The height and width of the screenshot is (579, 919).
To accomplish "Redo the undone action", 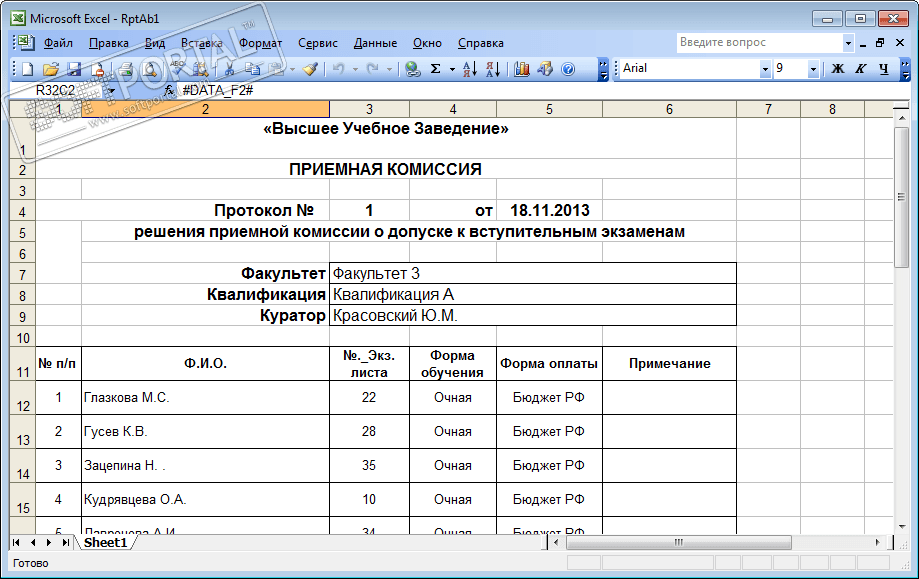I will [372, 69].
